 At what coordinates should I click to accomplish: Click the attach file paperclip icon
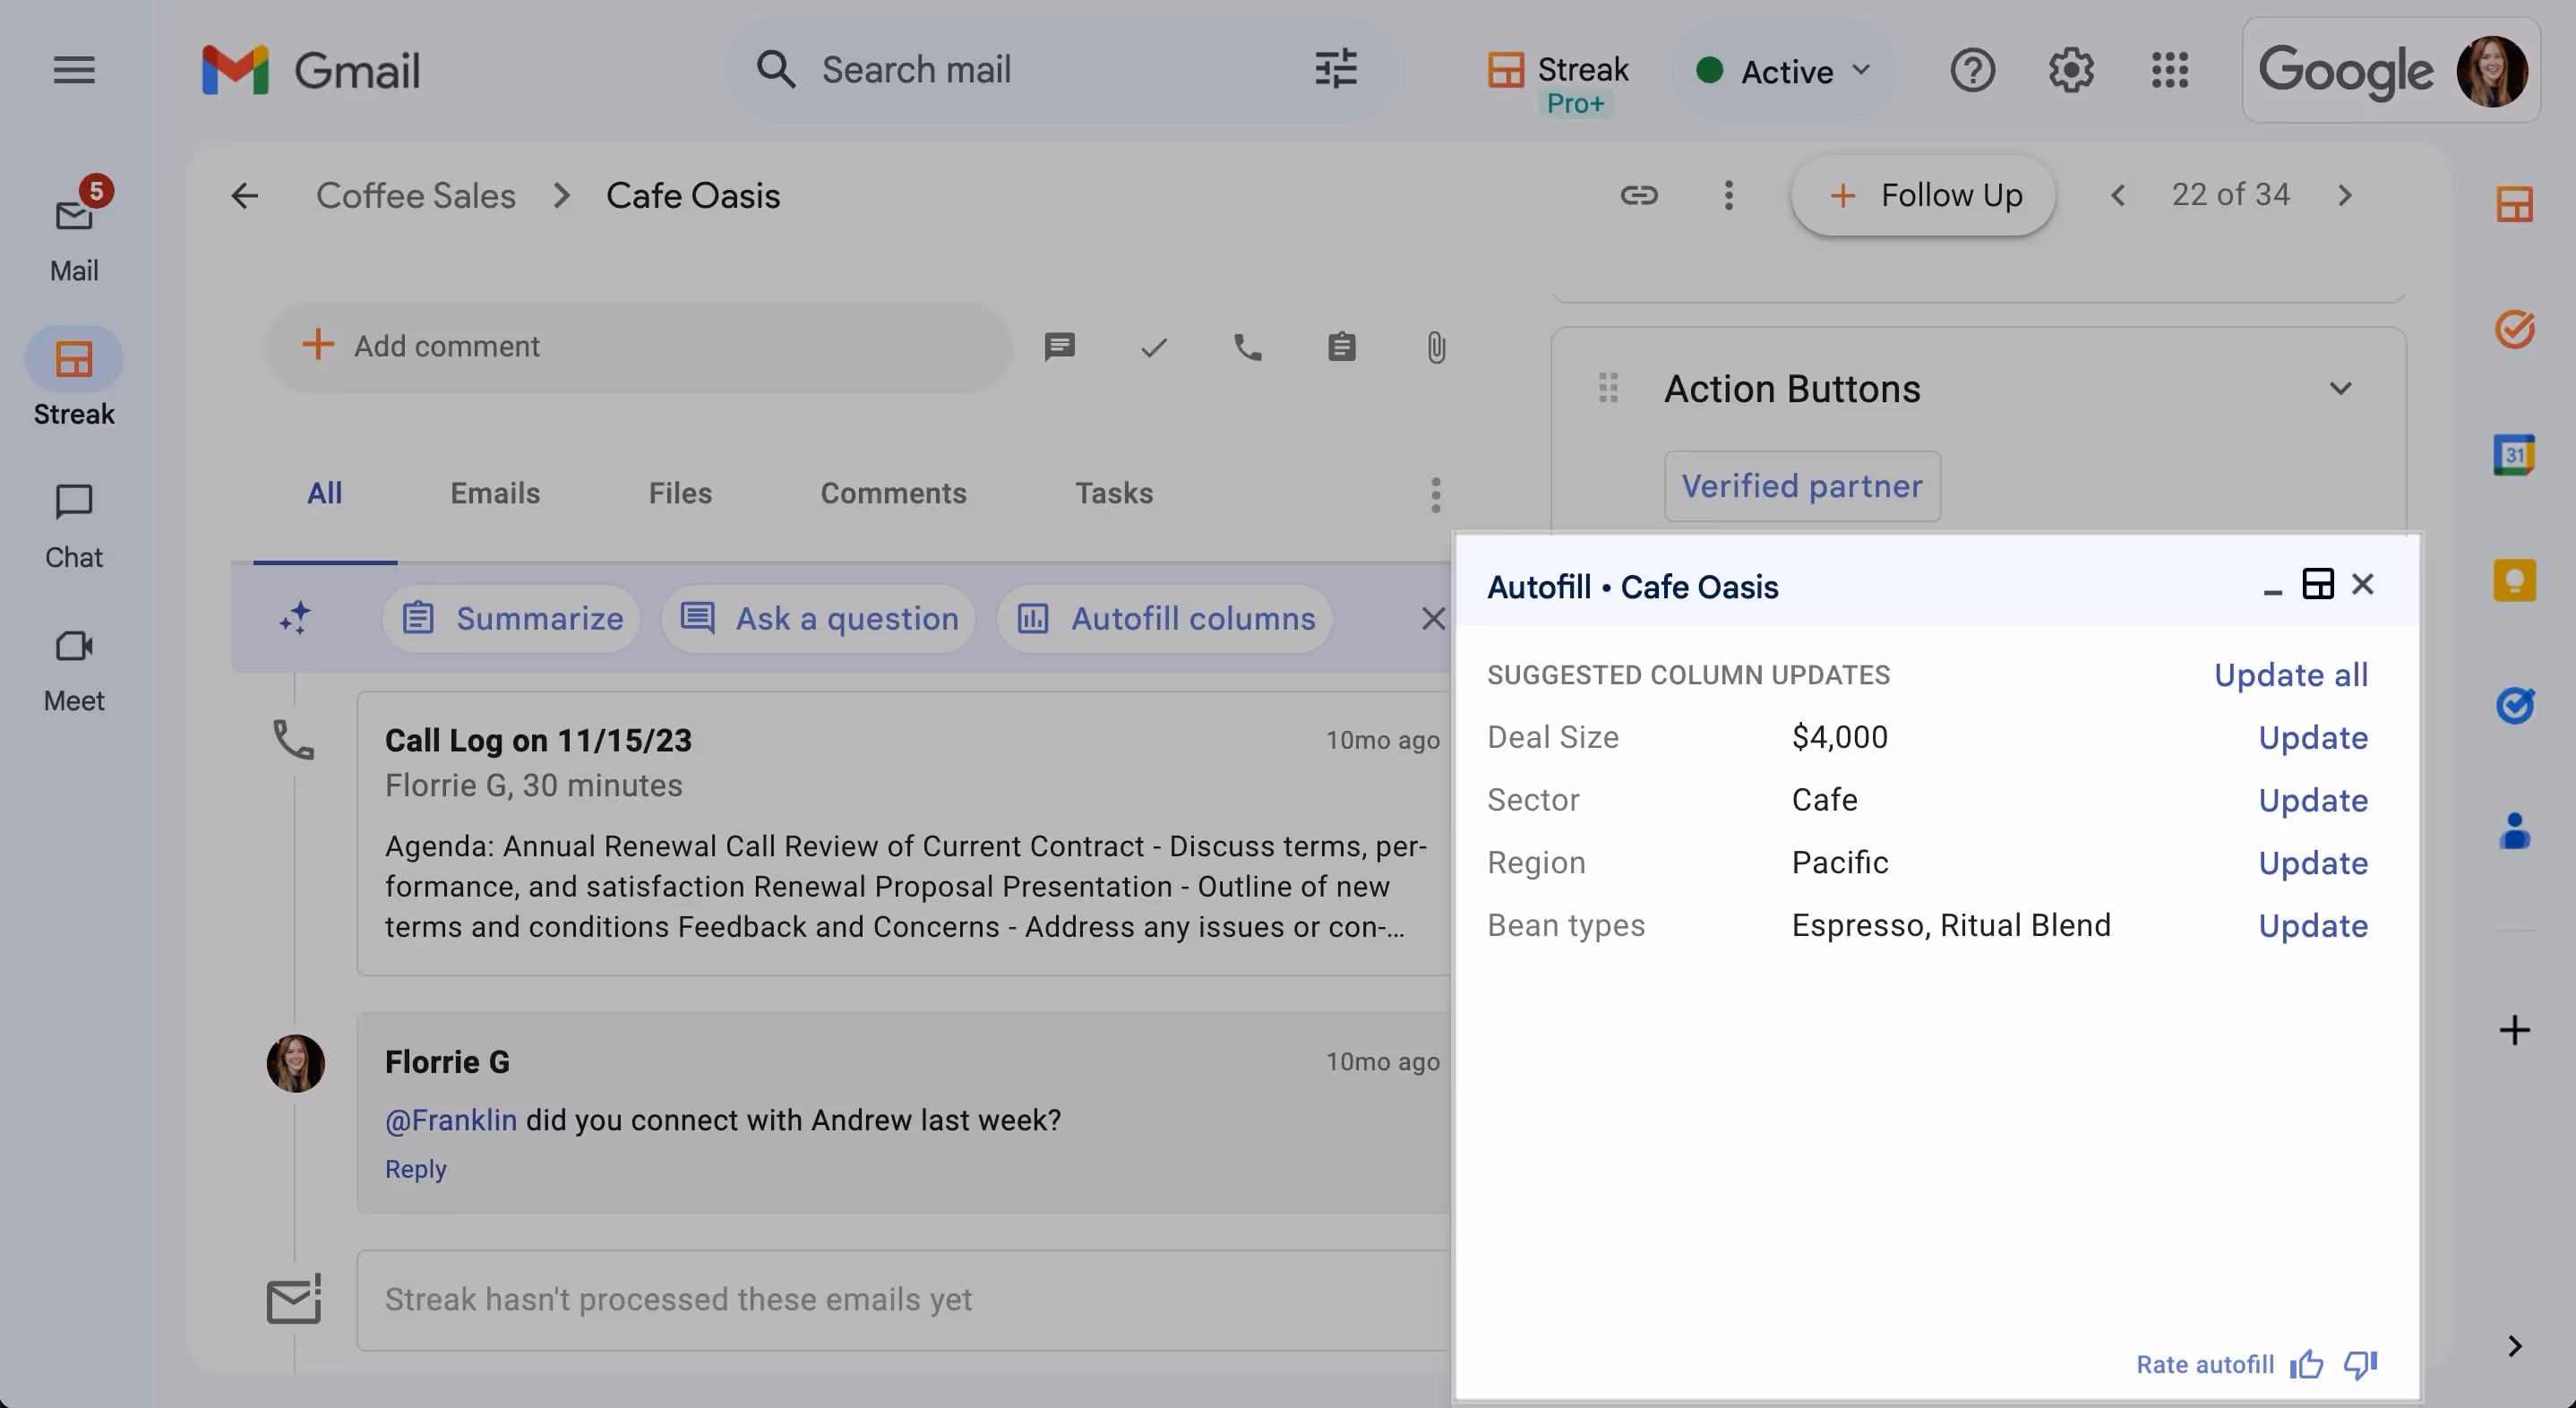(x=1435, y=347)
